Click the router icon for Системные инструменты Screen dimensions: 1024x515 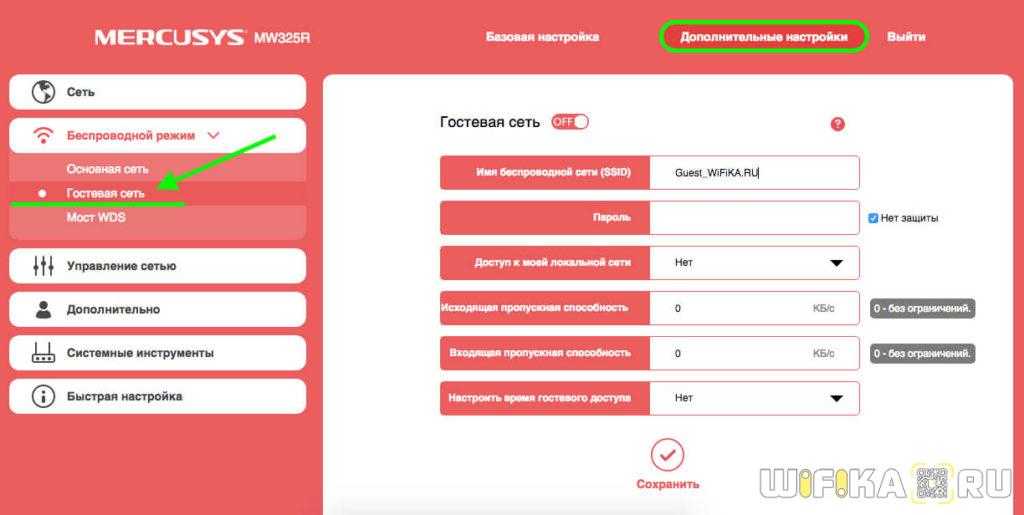[x=43, y=352]
